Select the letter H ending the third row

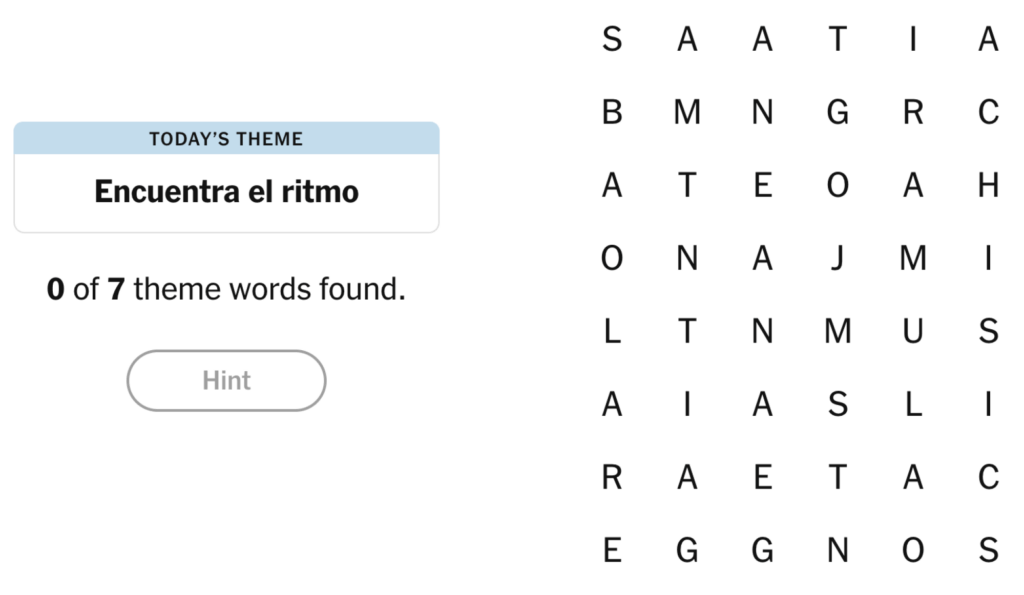(987, 184)
